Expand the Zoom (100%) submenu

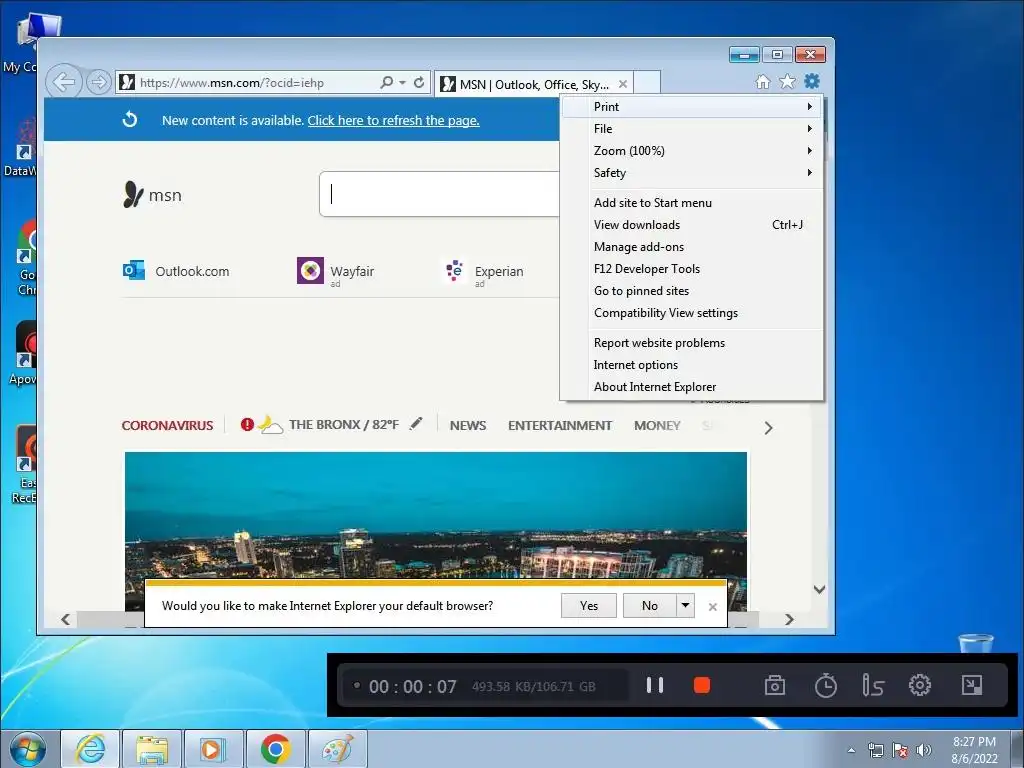click(692, 151)
